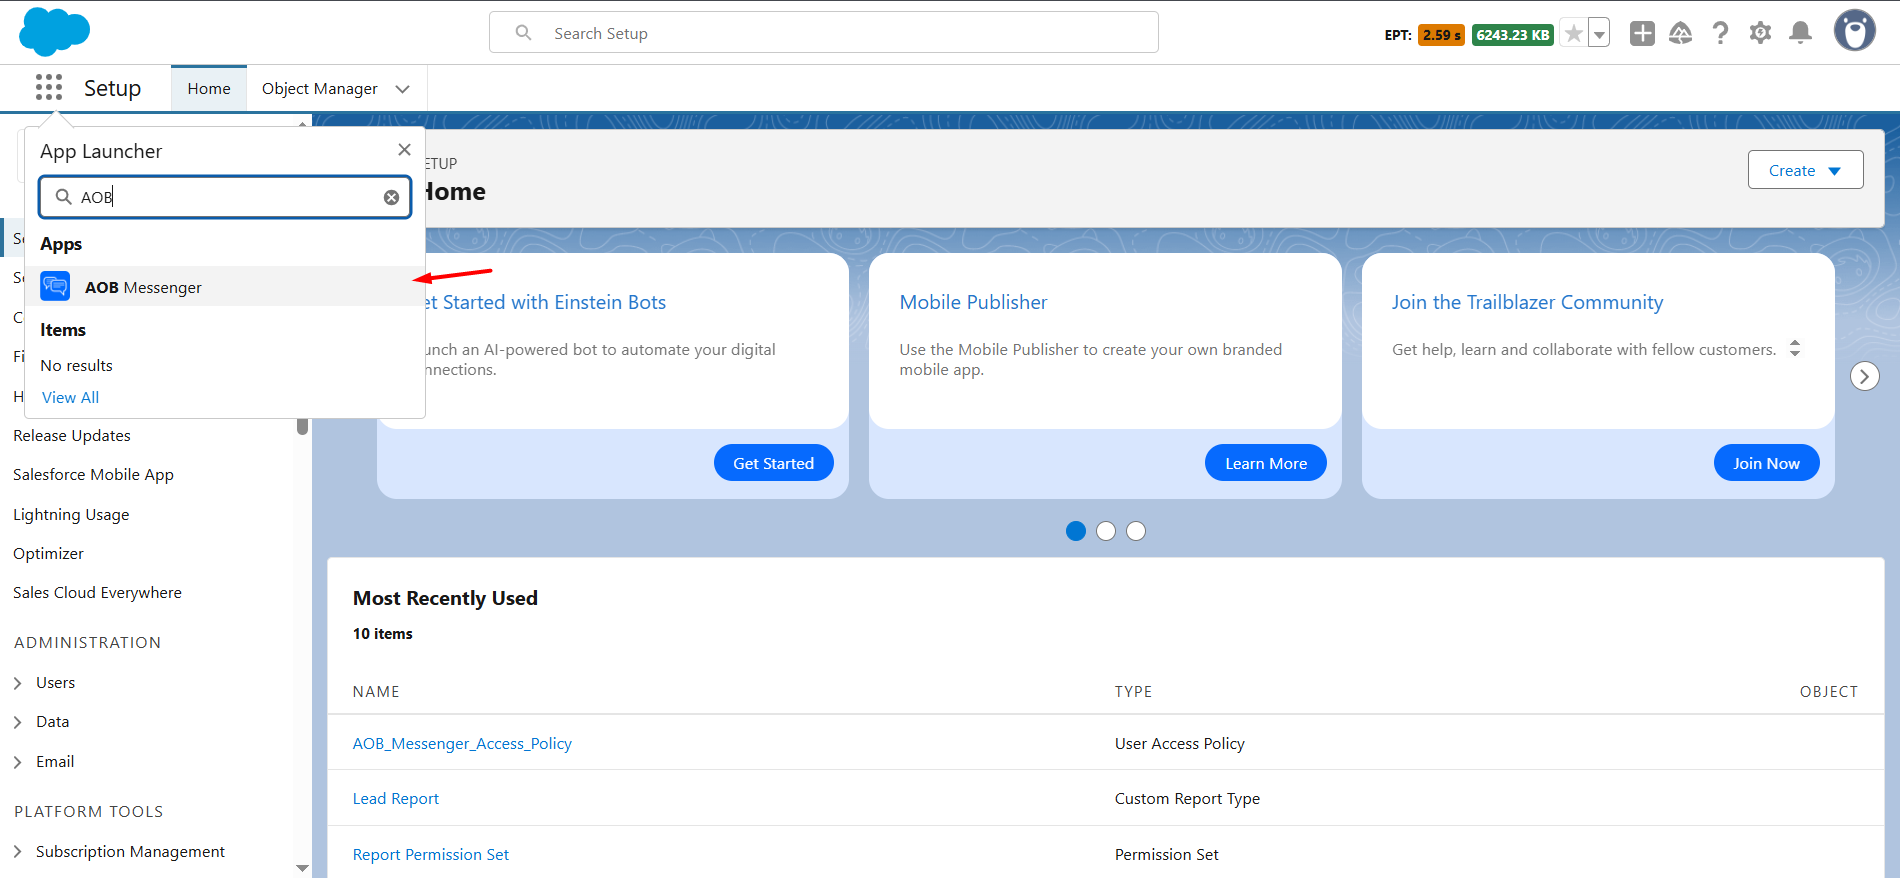Select the Home tab
This screenshot has height=878, width=1900.
209,89
